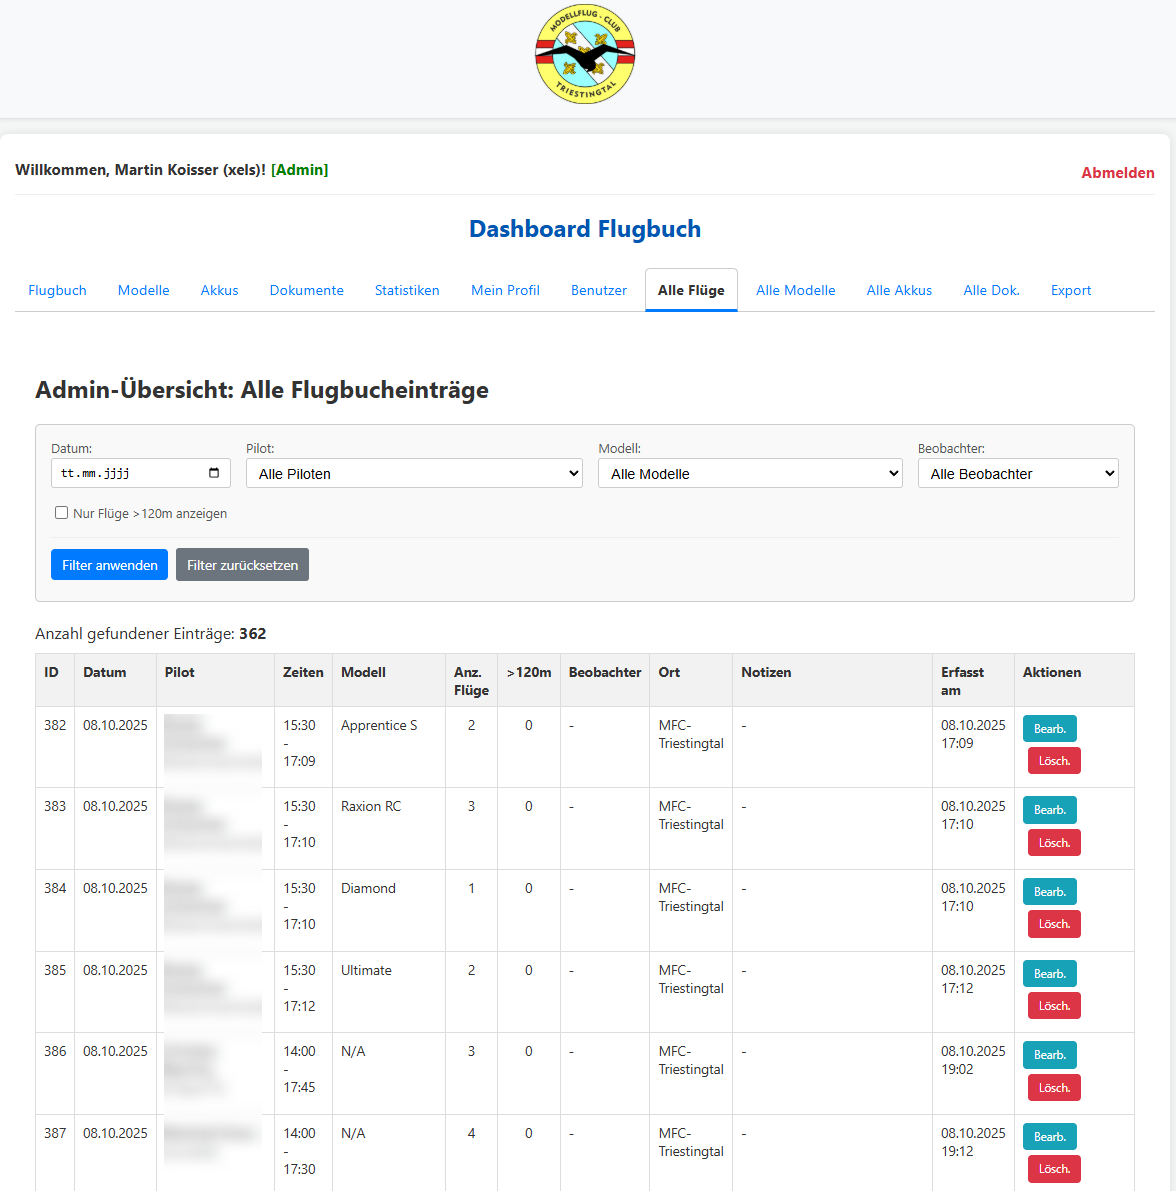Go to the Flugbuch tab
This screenshot has height=1191, width=1176.
[x=57, y=290]
